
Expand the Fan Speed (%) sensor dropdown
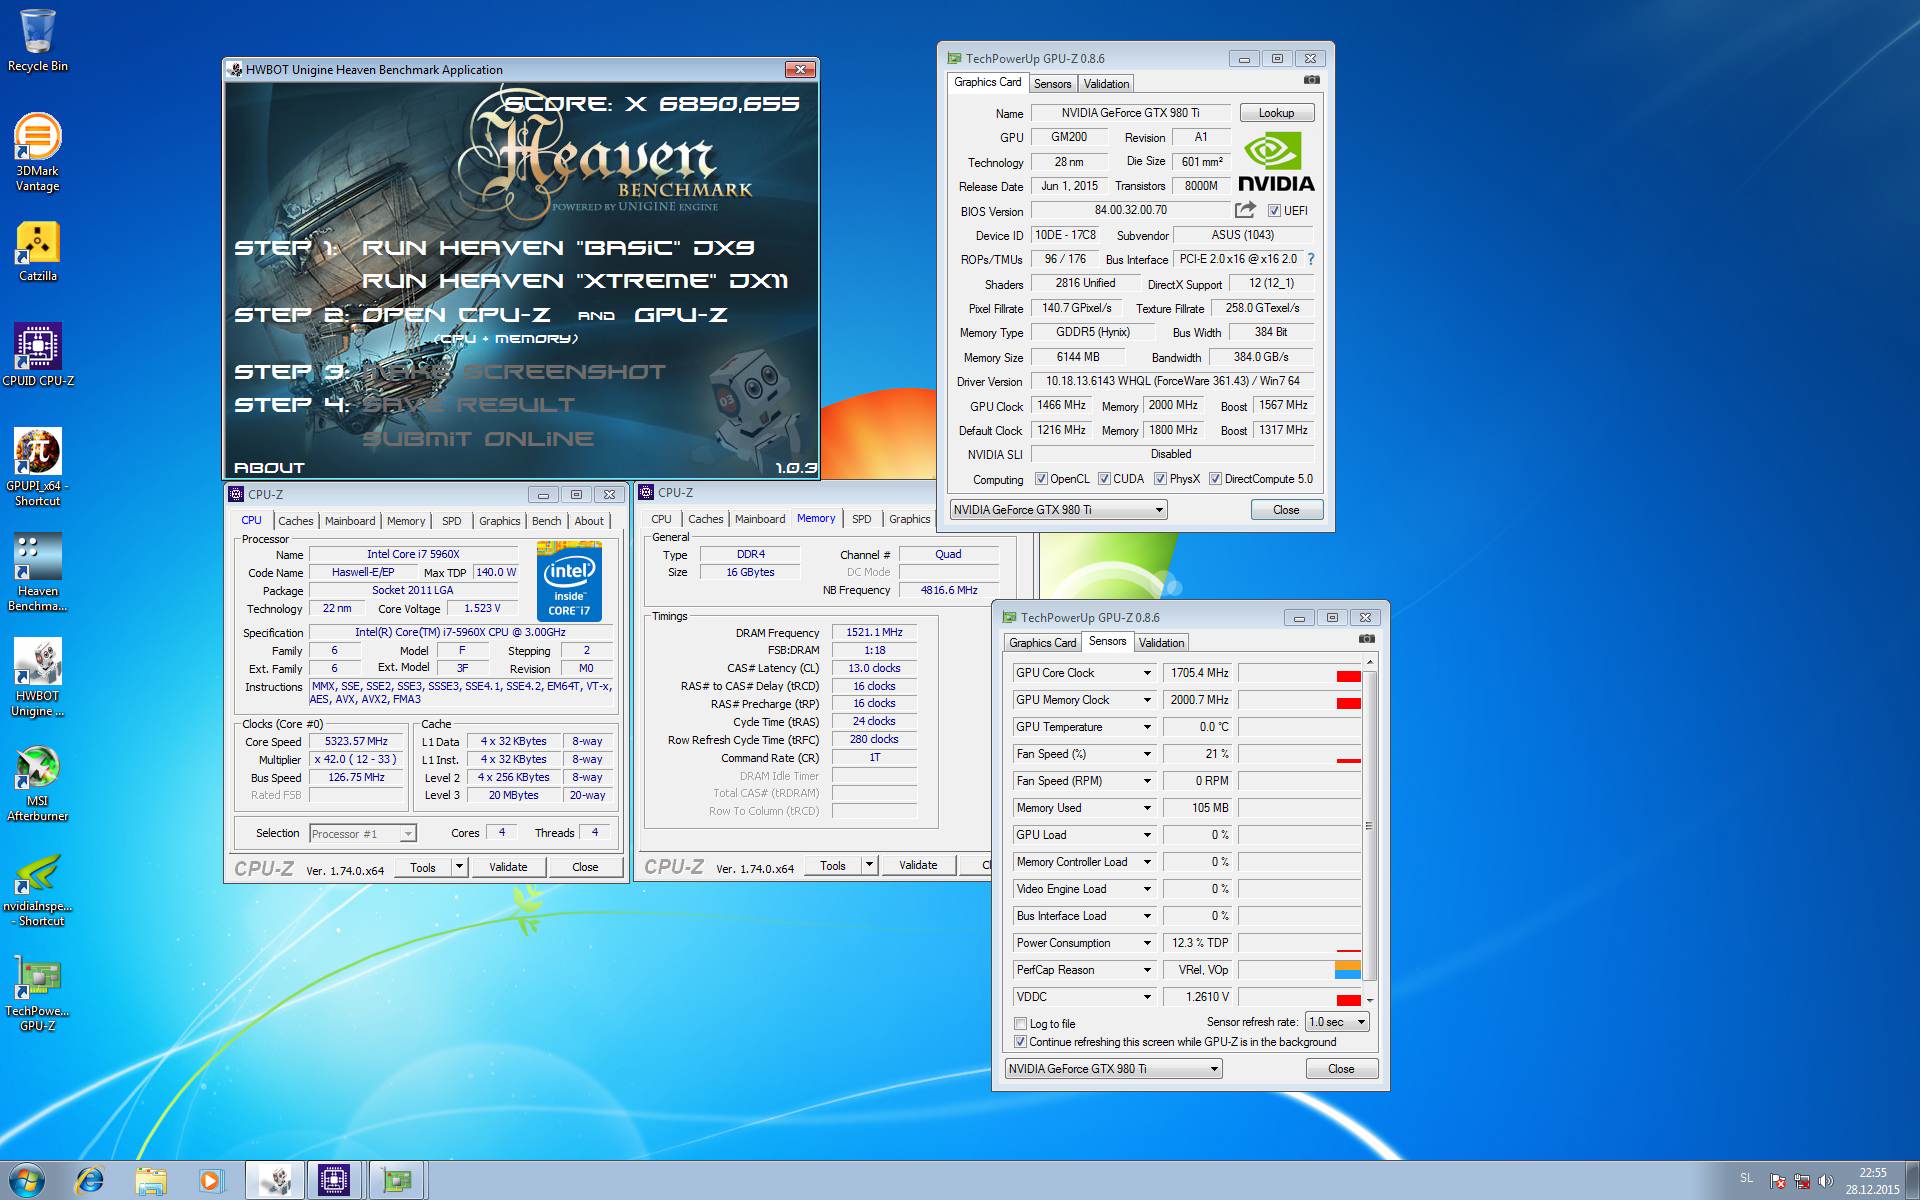point(1147,754)
